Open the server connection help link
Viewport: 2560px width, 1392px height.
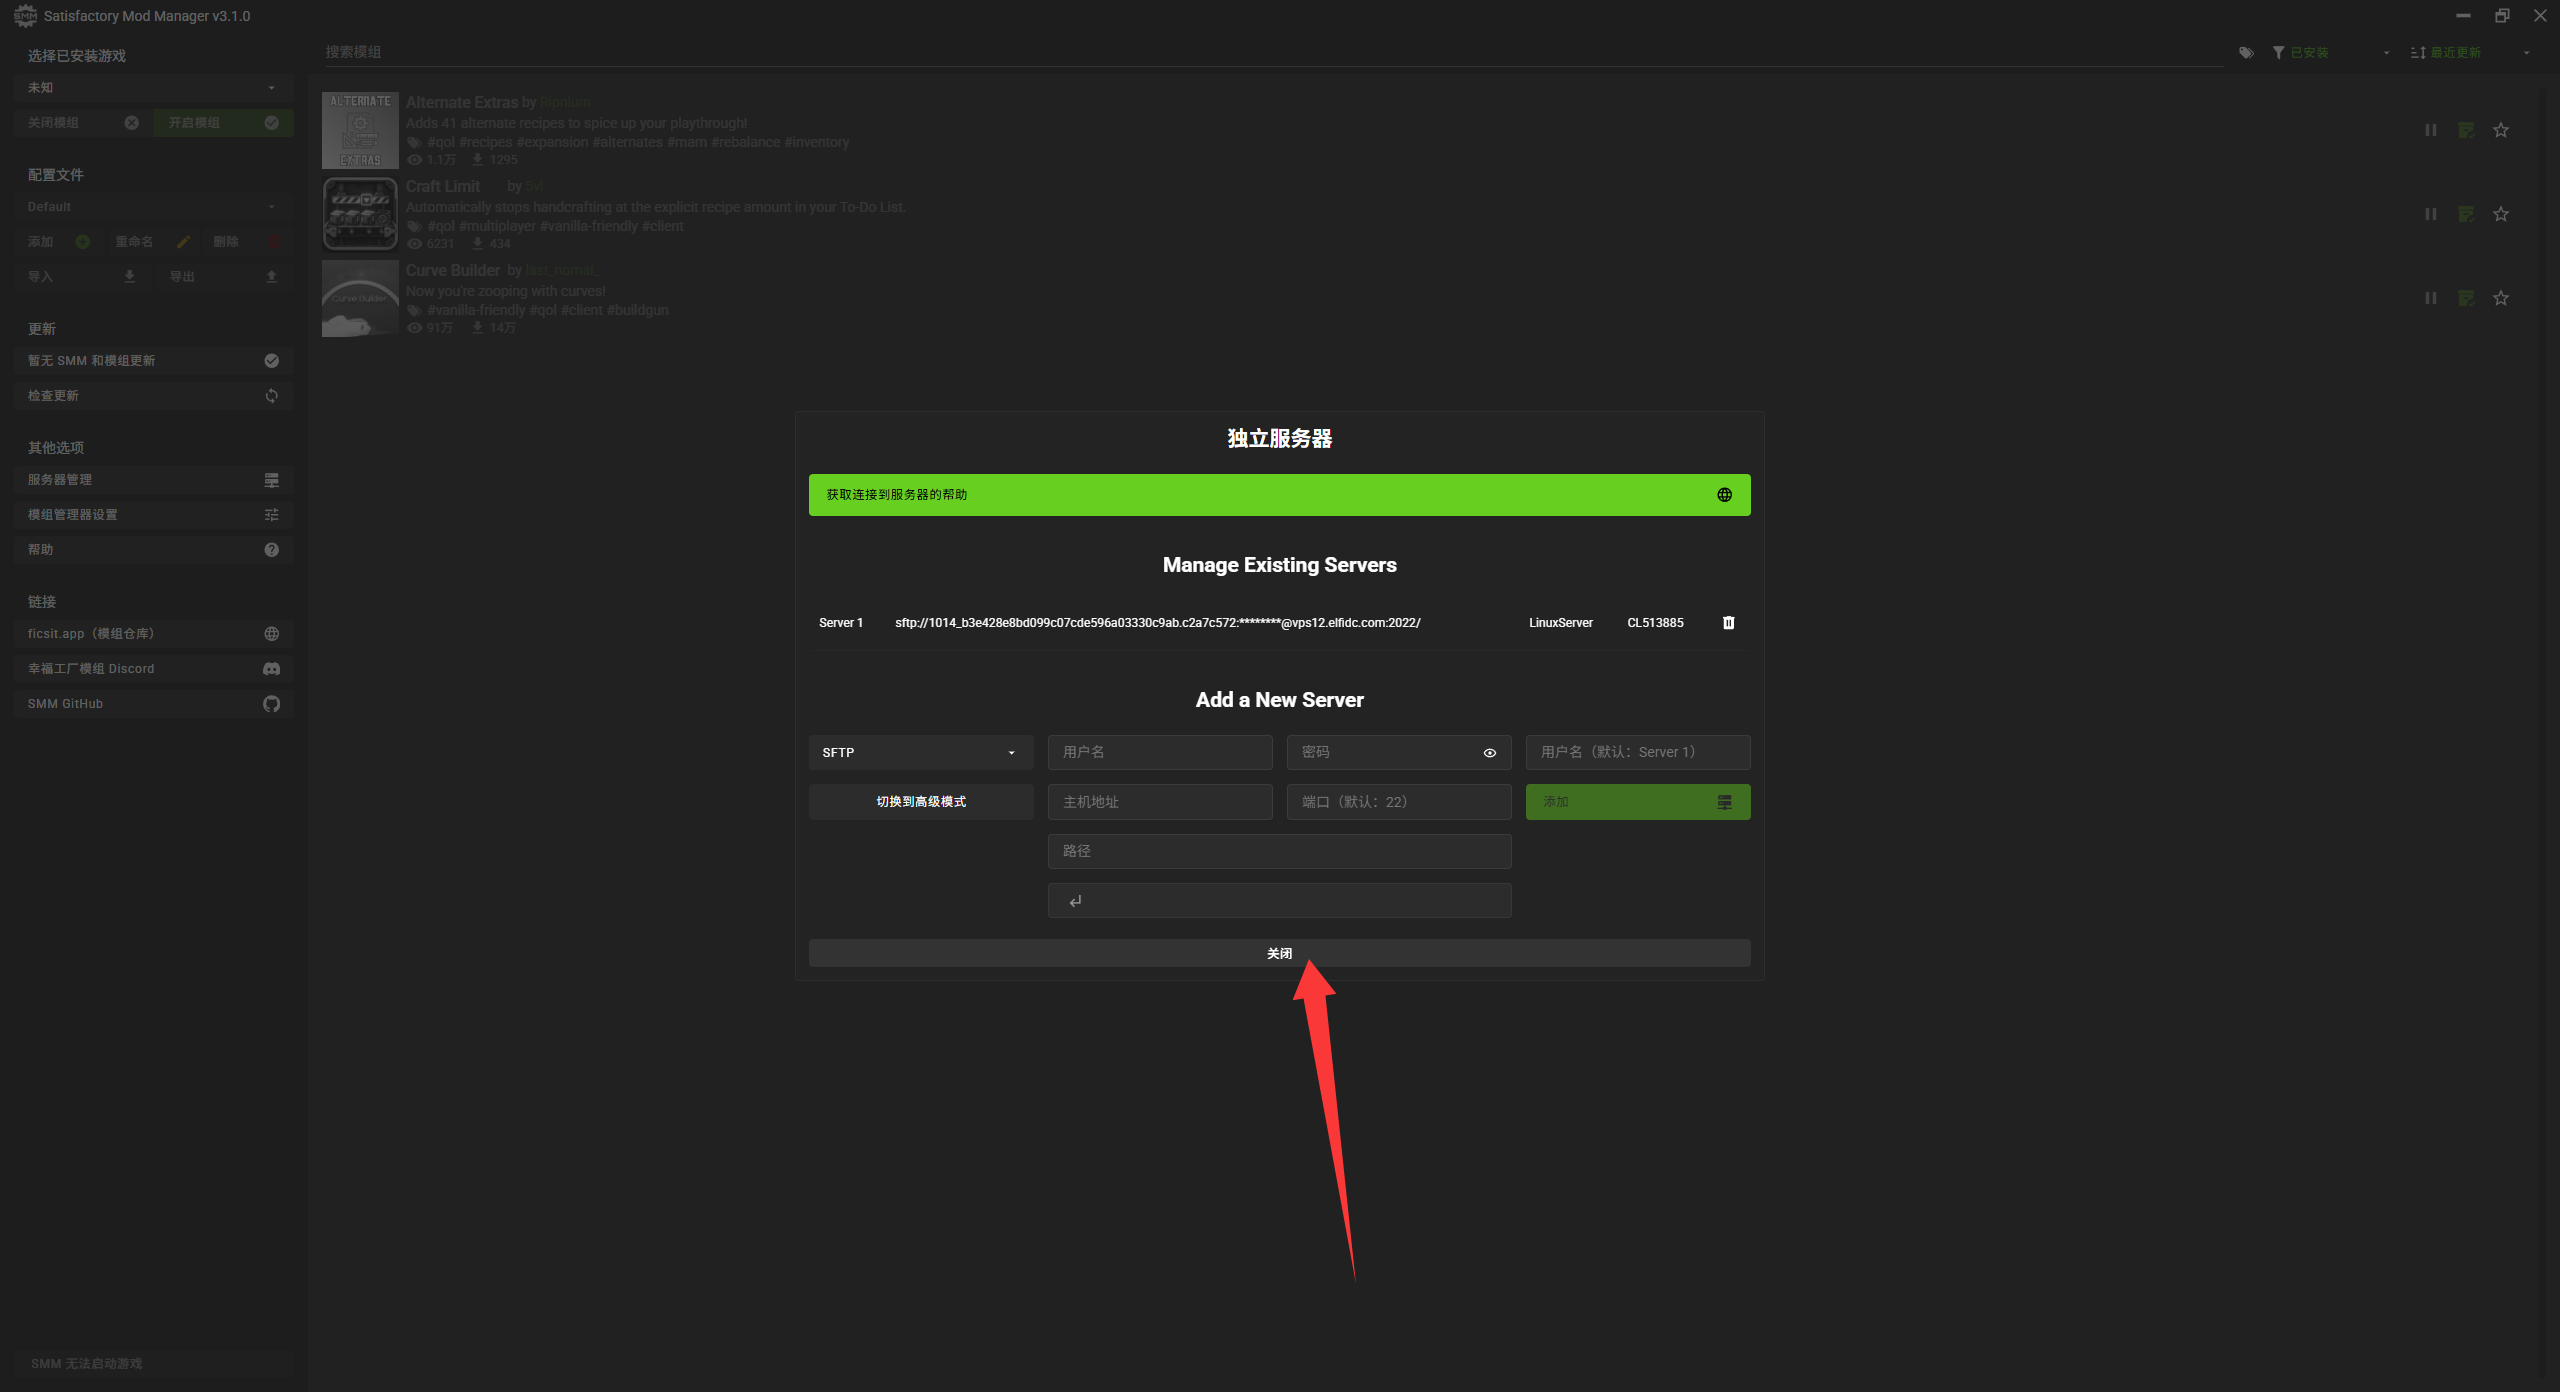1279,495
